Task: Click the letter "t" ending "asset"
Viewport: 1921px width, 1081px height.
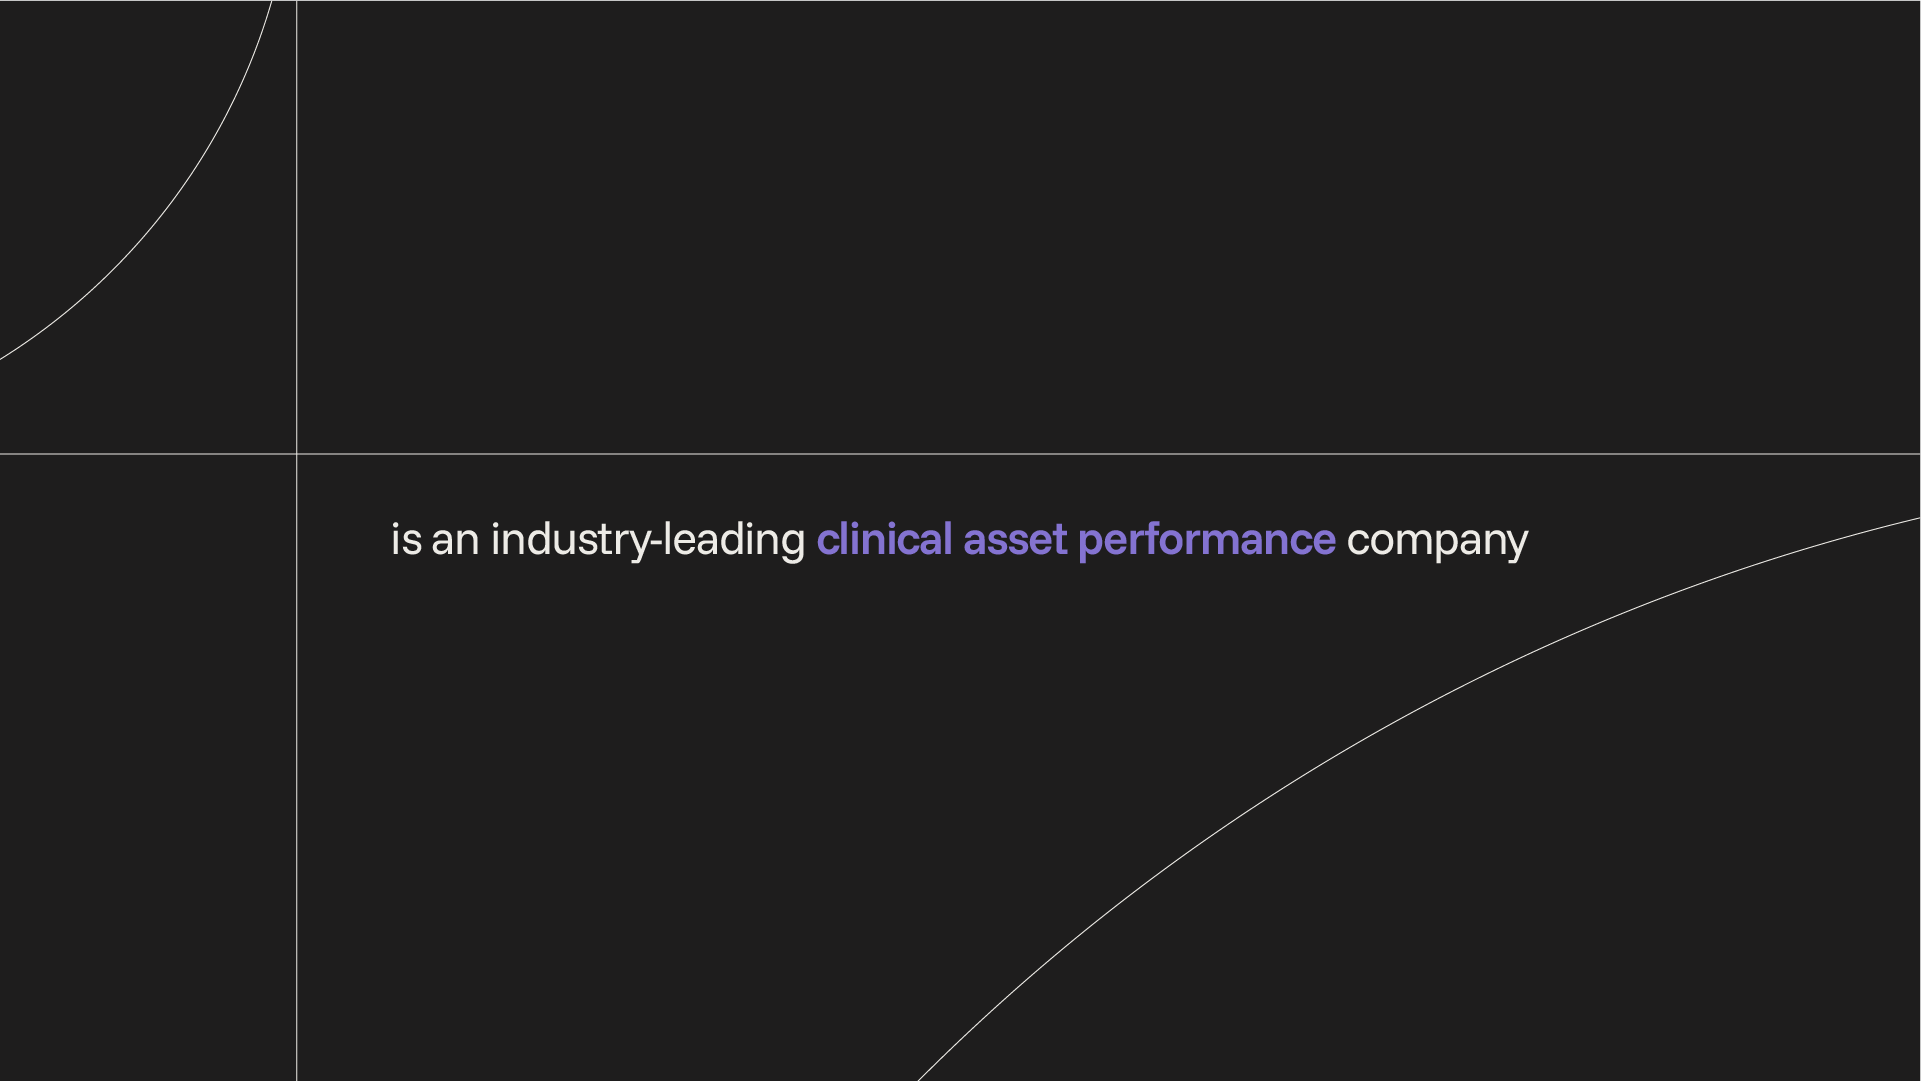Action: 1060,541
